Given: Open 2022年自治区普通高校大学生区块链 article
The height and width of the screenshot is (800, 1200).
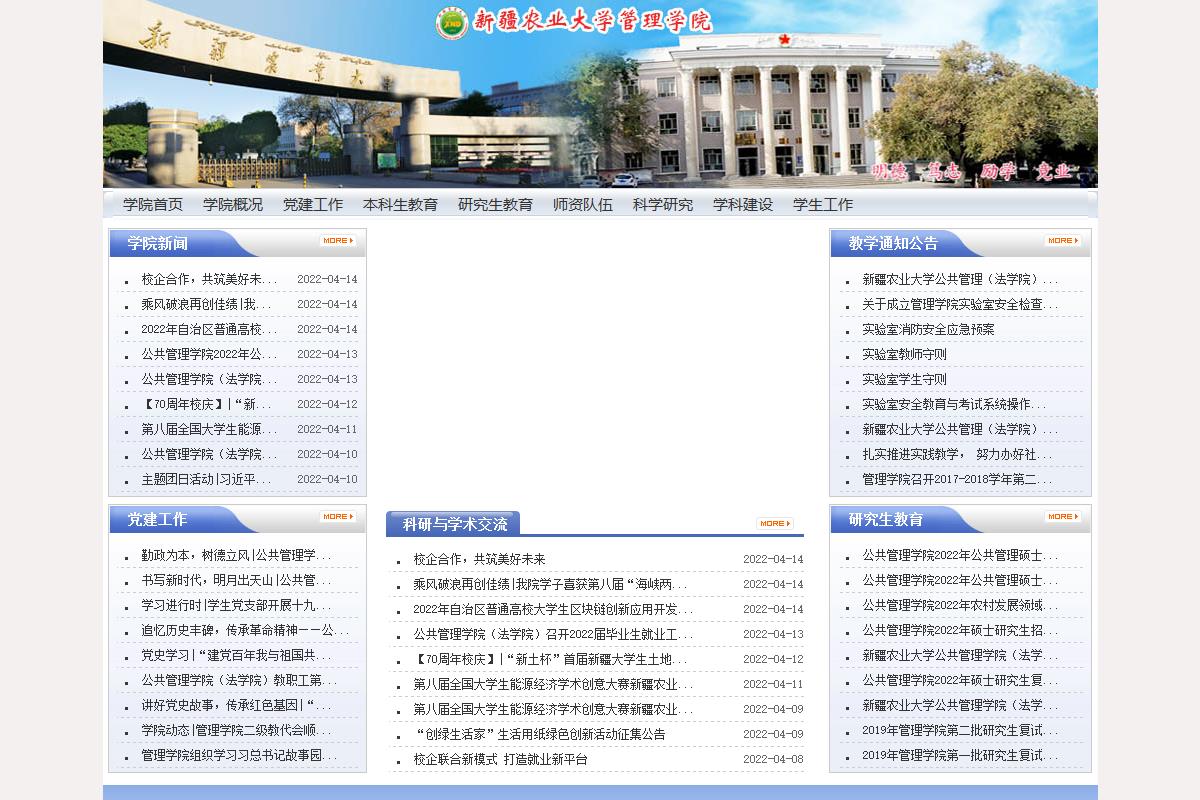Looking at the screenshot, I should pos(553,609).
